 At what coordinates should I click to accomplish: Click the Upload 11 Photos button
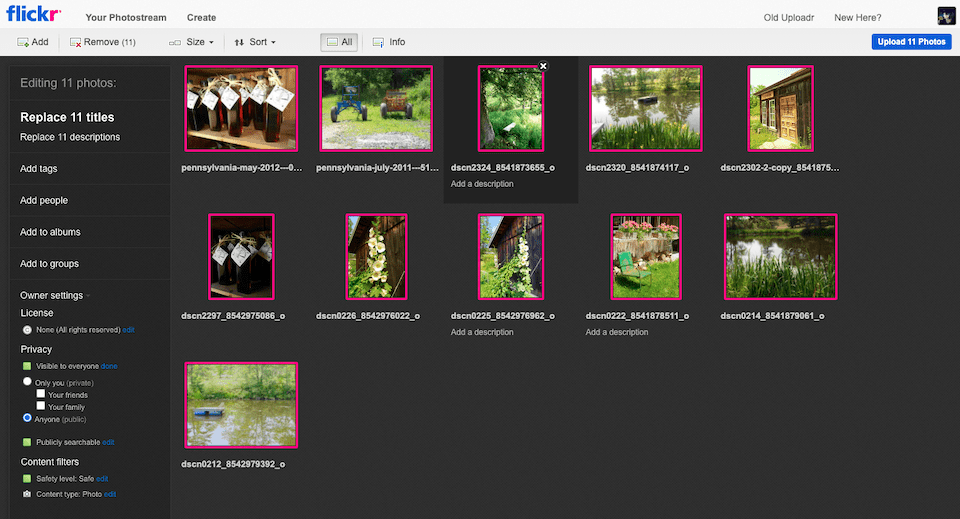click(x=911, y=42)
